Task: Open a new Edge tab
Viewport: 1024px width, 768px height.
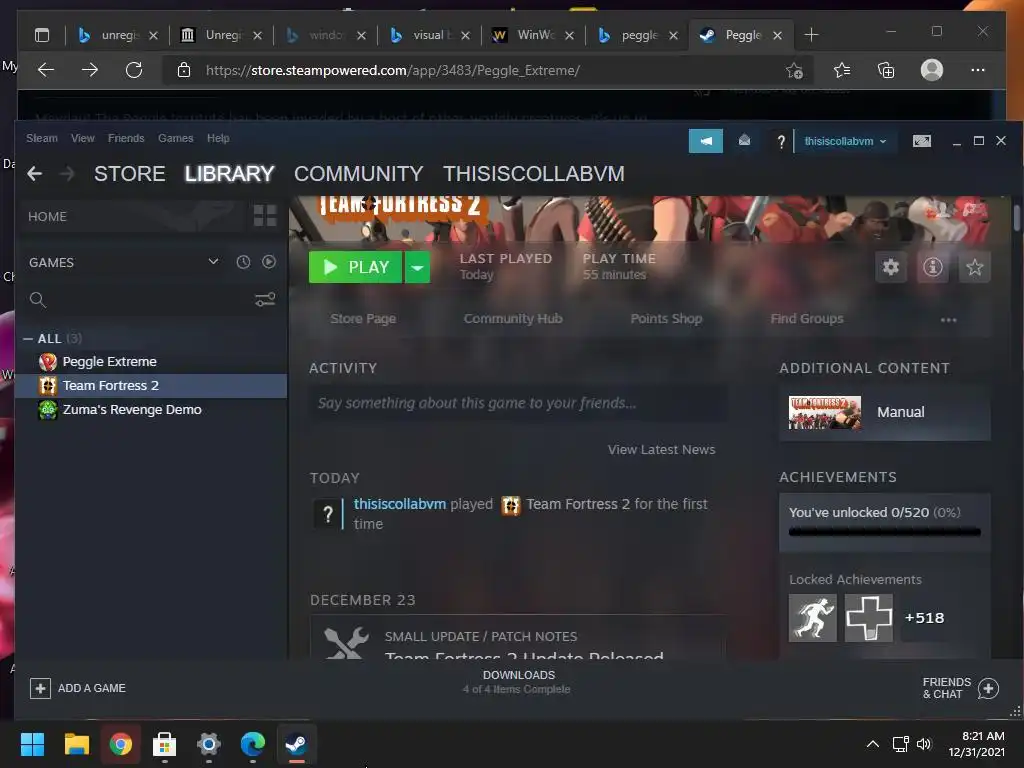Action: (x=811, y=35)
